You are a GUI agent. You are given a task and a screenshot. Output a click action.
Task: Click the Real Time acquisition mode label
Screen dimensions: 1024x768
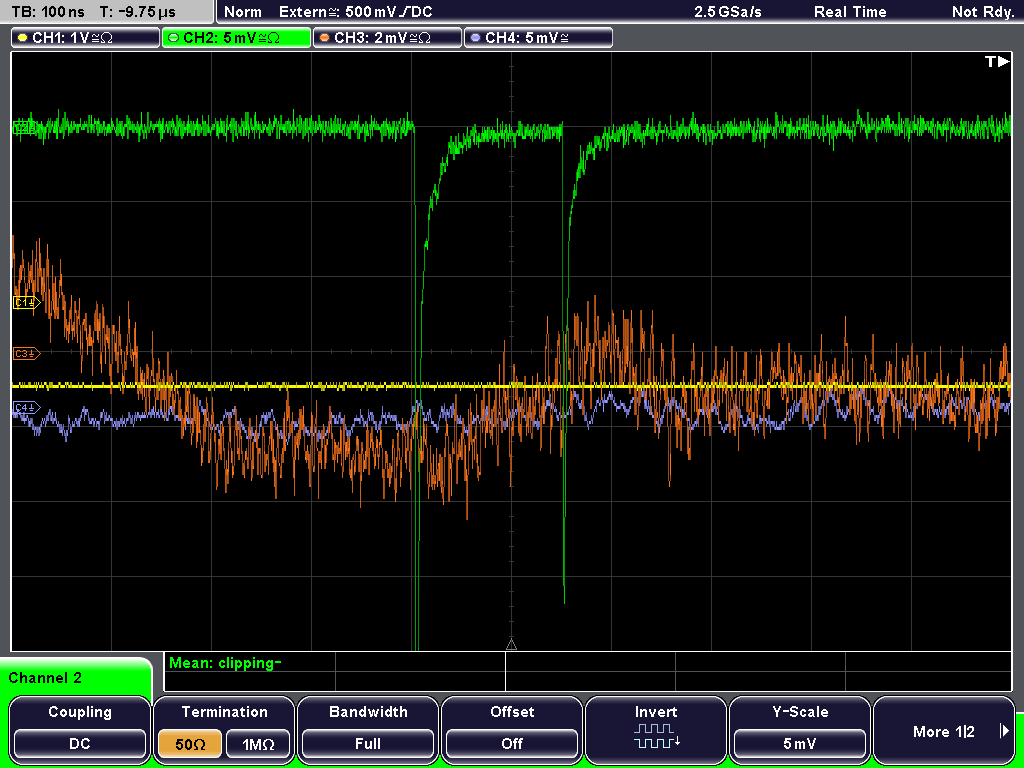pyautogui.click(x=850, y=12)
